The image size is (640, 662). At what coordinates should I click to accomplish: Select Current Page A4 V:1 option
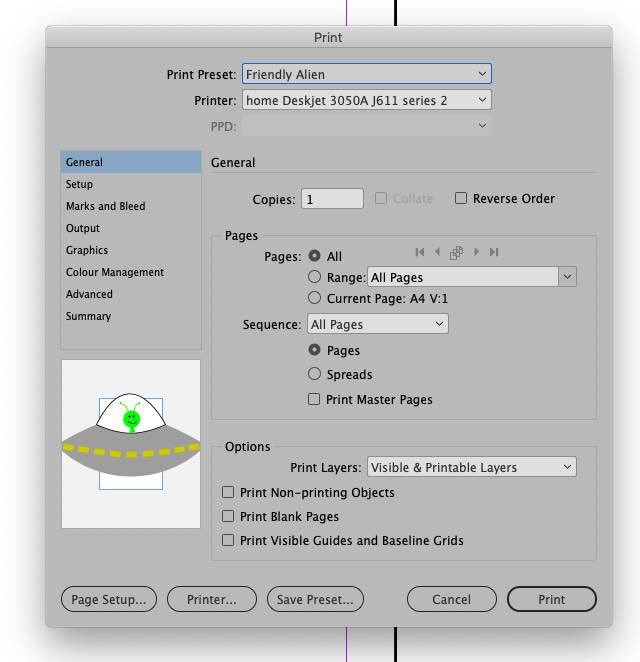[x=314, y=298]
